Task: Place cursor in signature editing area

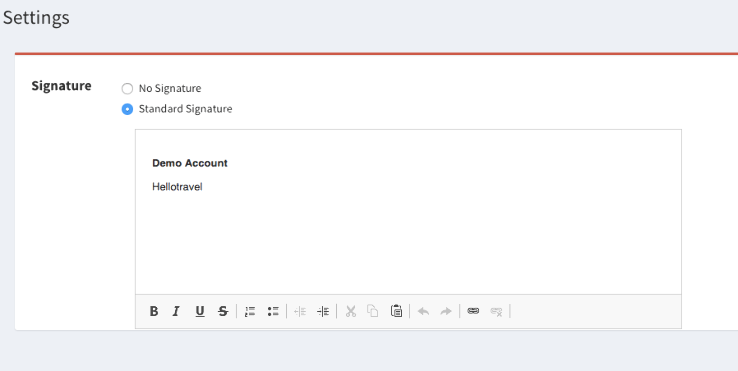Action: point(408,212)
